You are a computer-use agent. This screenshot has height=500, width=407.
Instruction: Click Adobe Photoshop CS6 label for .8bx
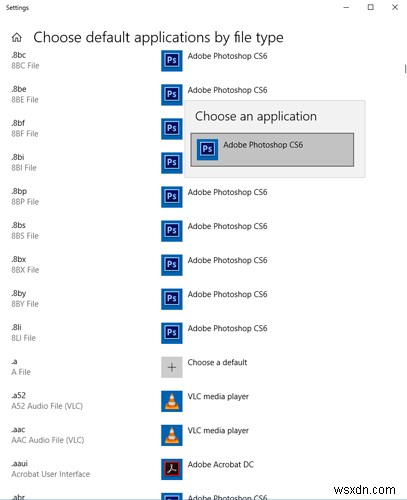click(x=227, y=260)
